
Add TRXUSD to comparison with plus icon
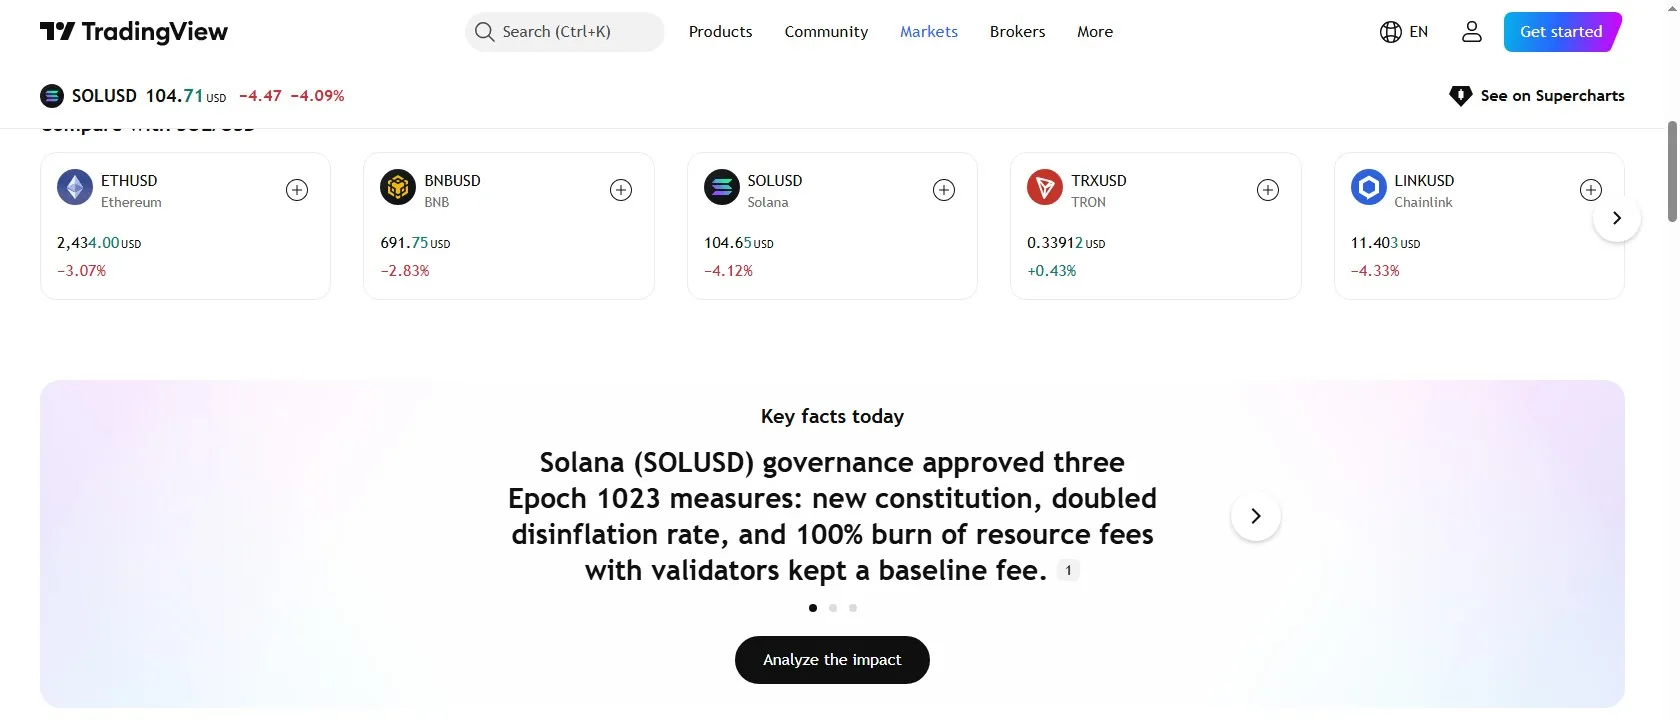[x=1268, y=190]
